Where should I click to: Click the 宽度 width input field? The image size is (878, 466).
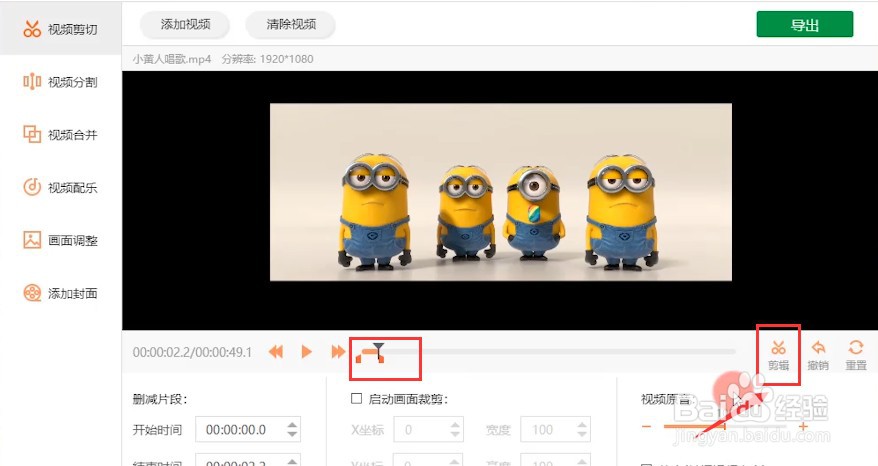[555, 430]
